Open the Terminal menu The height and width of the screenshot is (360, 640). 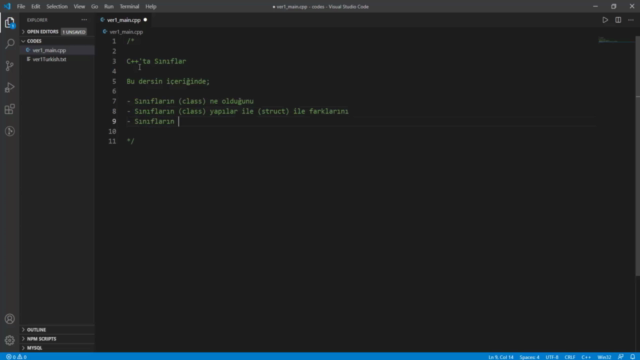(129, 7)
